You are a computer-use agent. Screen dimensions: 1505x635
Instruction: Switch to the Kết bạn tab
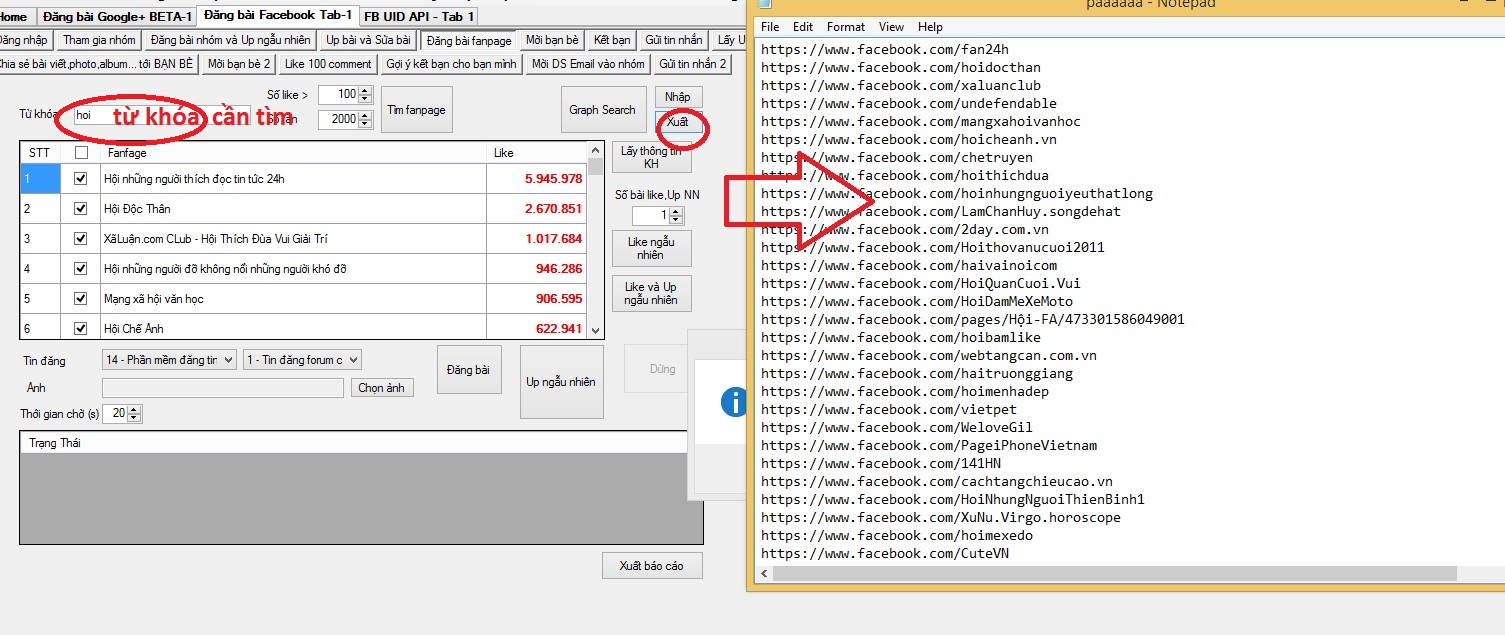click(612, 40)
